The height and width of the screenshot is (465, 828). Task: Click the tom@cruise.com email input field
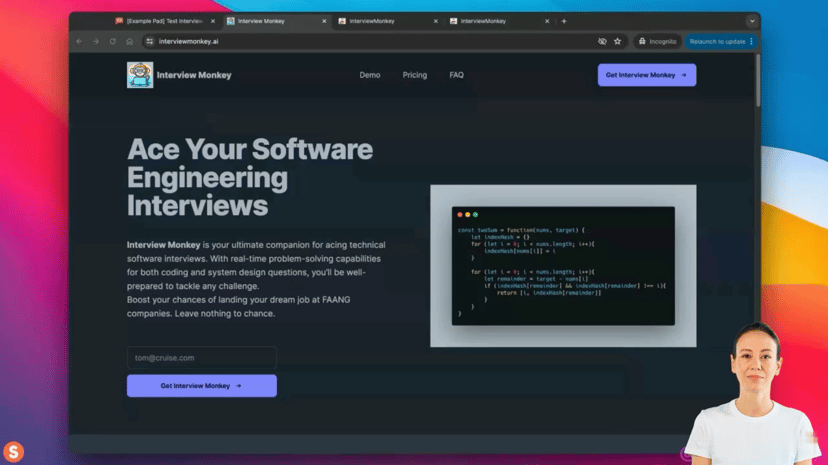pyautogui.click(x=202, y=358)
